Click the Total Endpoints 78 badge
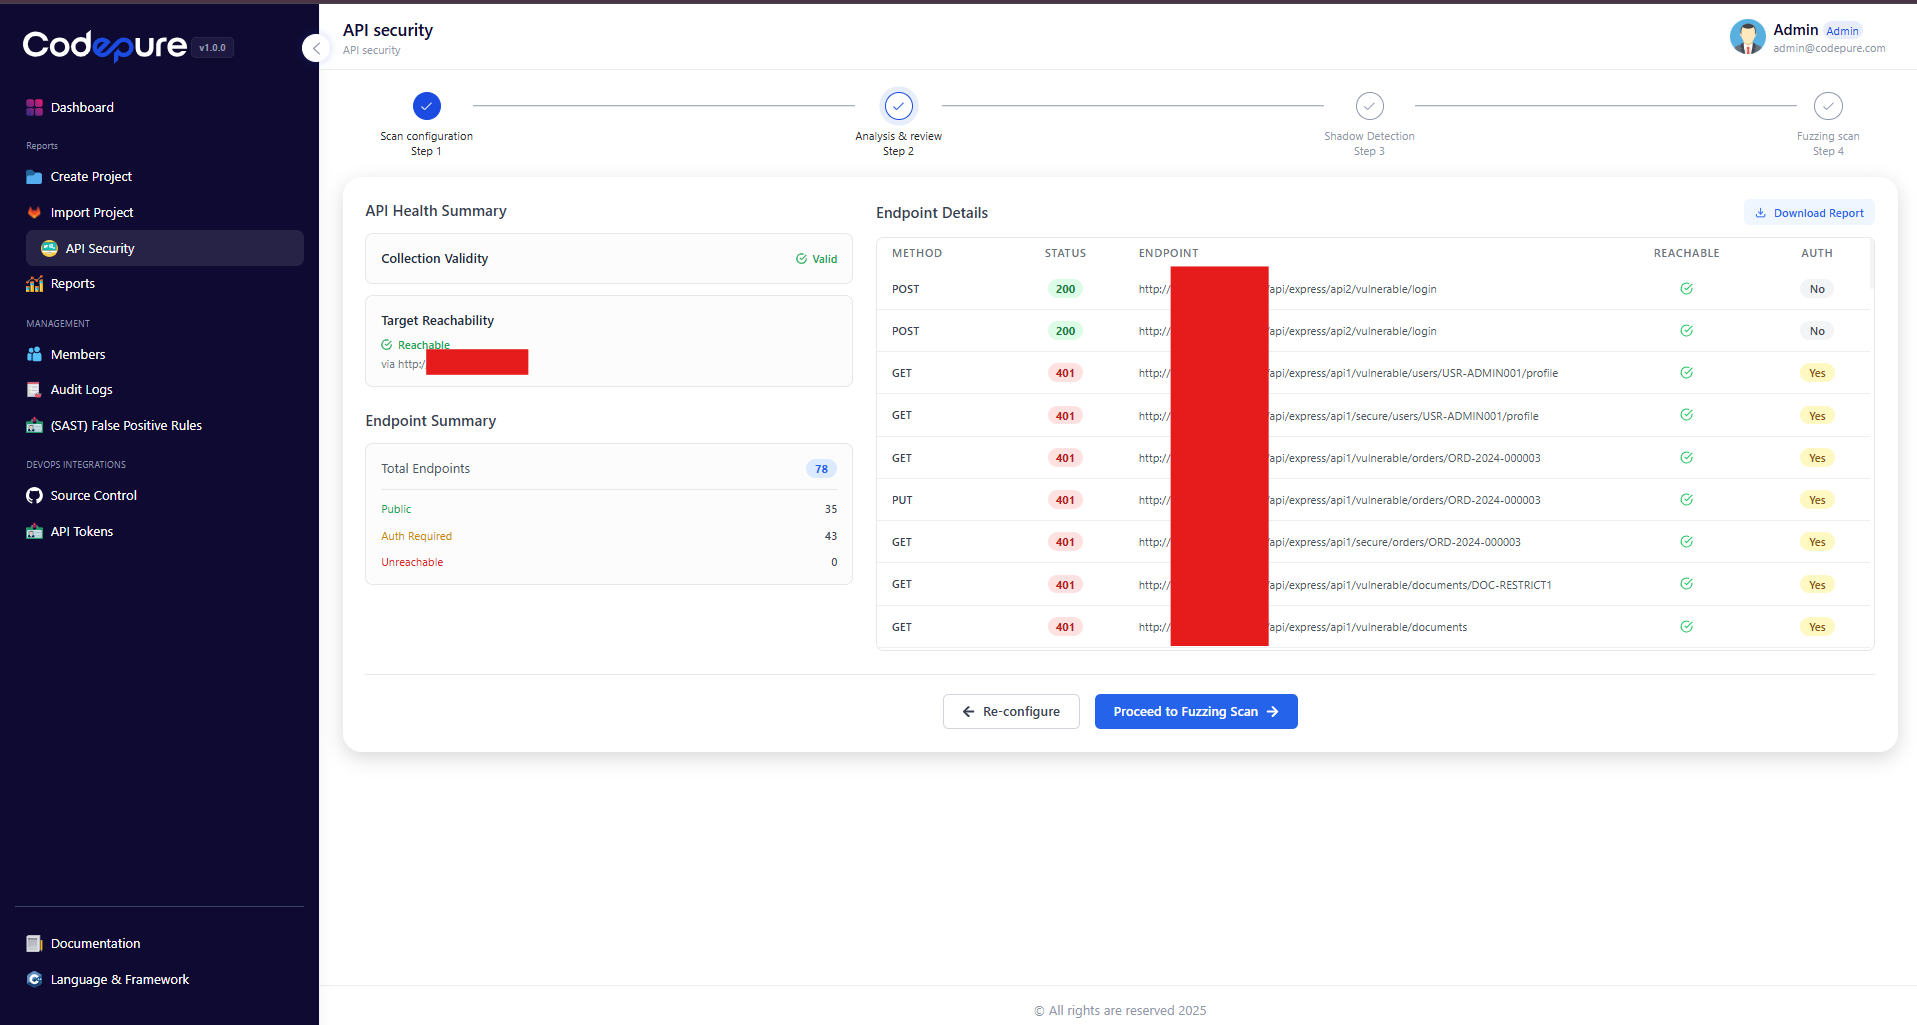Viewport: 1917px width, 1025px height. (821, 469)
